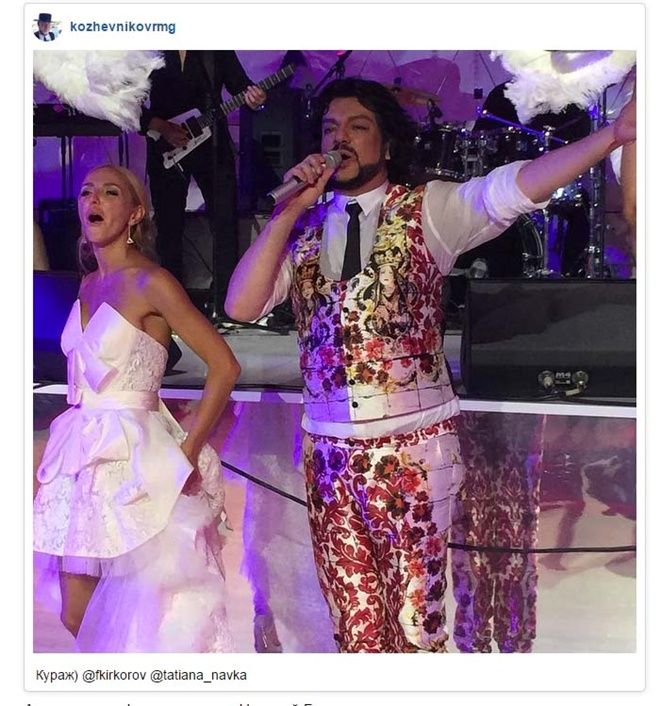Open the @tatiana_navka mention in caption
The height and width of the screenshot is (706, 660).
(198, 675)
